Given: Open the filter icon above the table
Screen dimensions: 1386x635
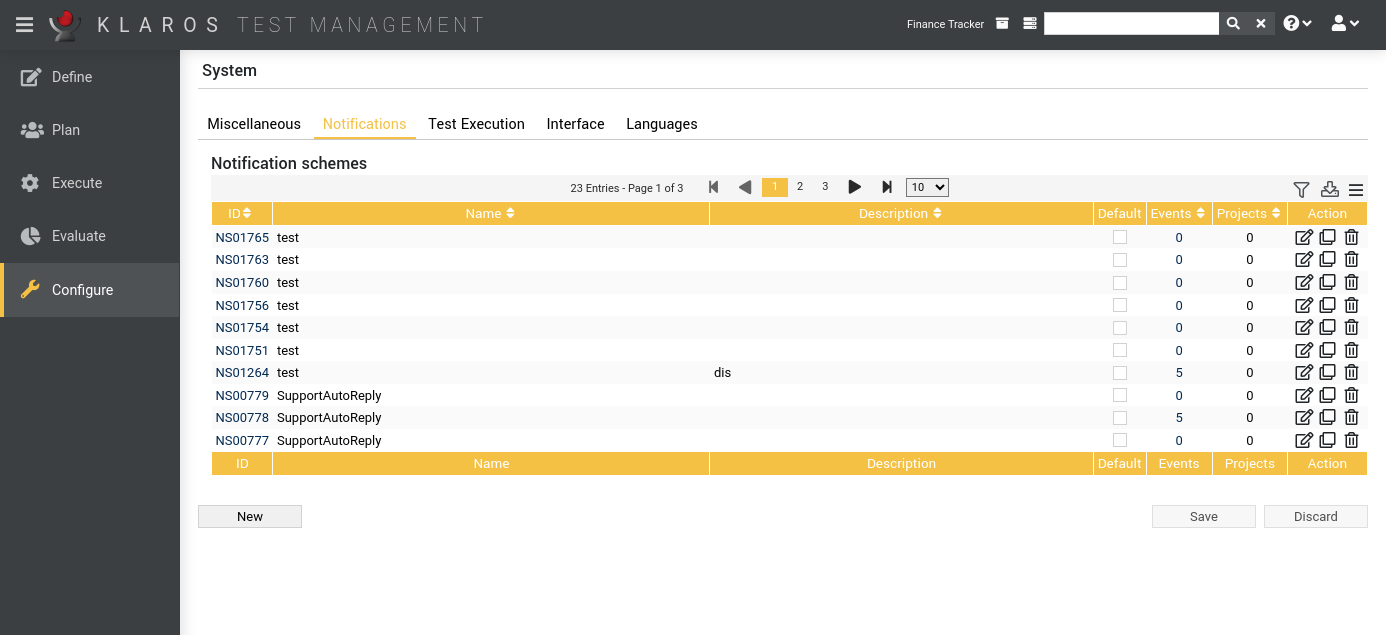Looking at the screenshot, I should 1301,189.
